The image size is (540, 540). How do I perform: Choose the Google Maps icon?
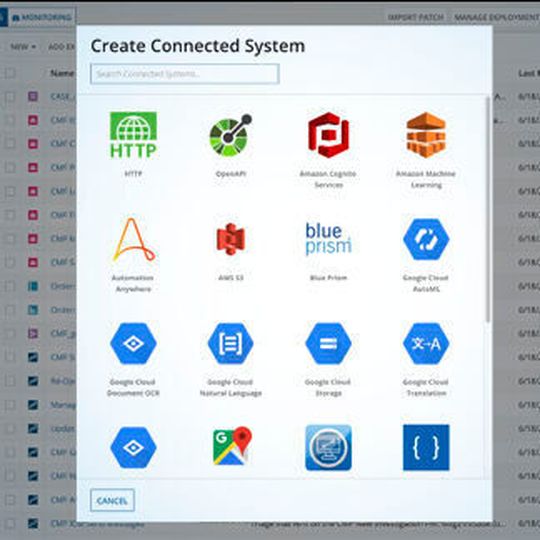(x=232, y=446)
